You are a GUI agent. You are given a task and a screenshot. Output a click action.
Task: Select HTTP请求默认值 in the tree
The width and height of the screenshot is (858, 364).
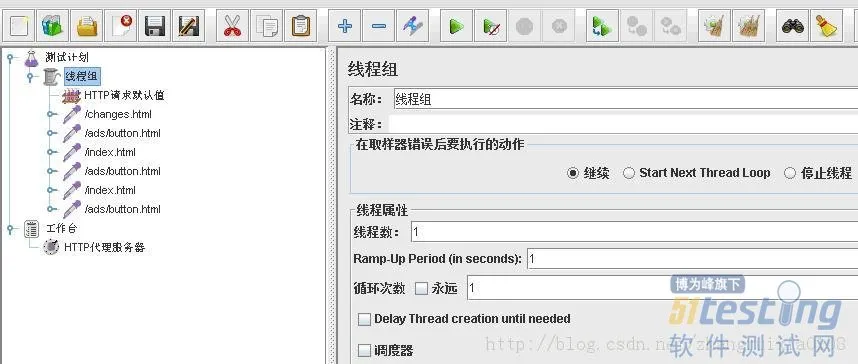point(124,96)
